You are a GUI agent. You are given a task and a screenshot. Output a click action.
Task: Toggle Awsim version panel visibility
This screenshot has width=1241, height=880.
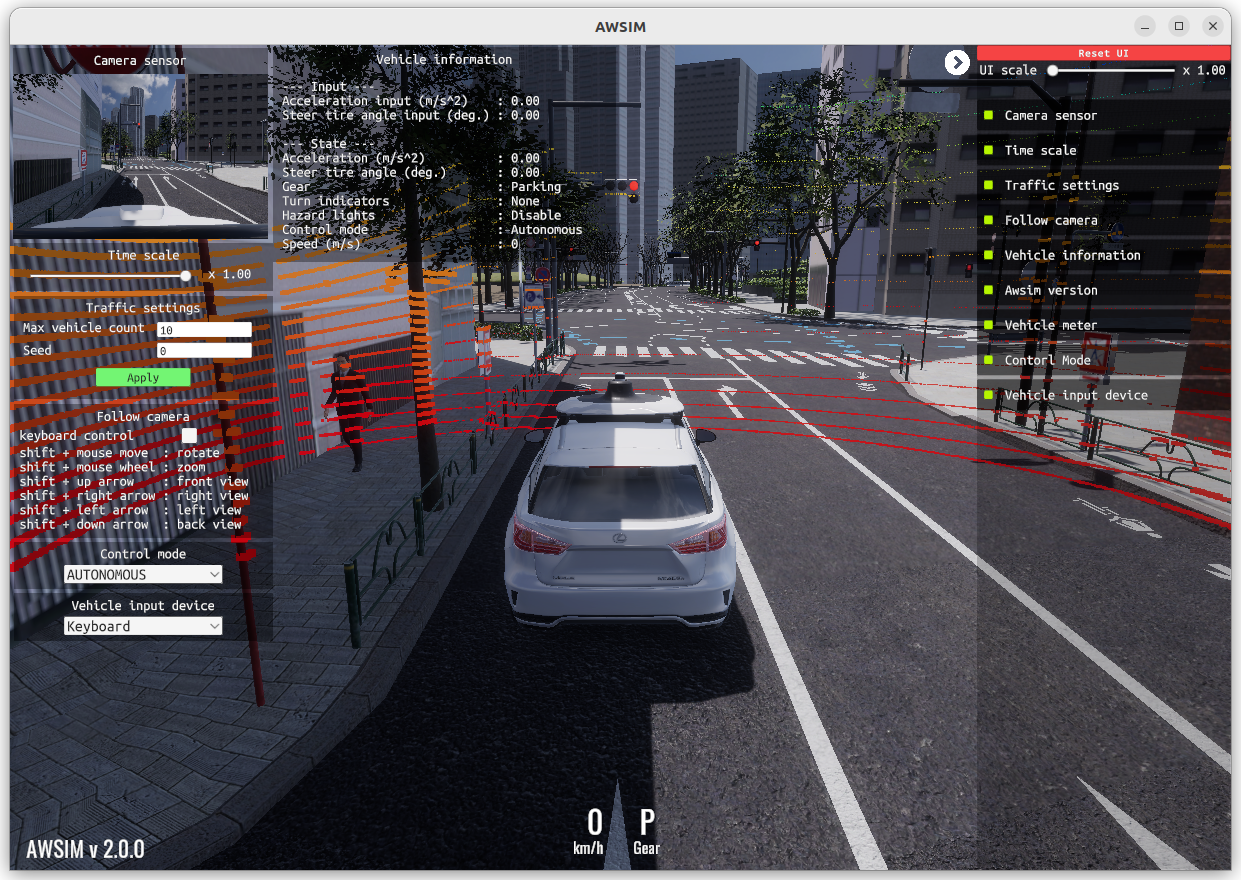click(x=987, y=290)
